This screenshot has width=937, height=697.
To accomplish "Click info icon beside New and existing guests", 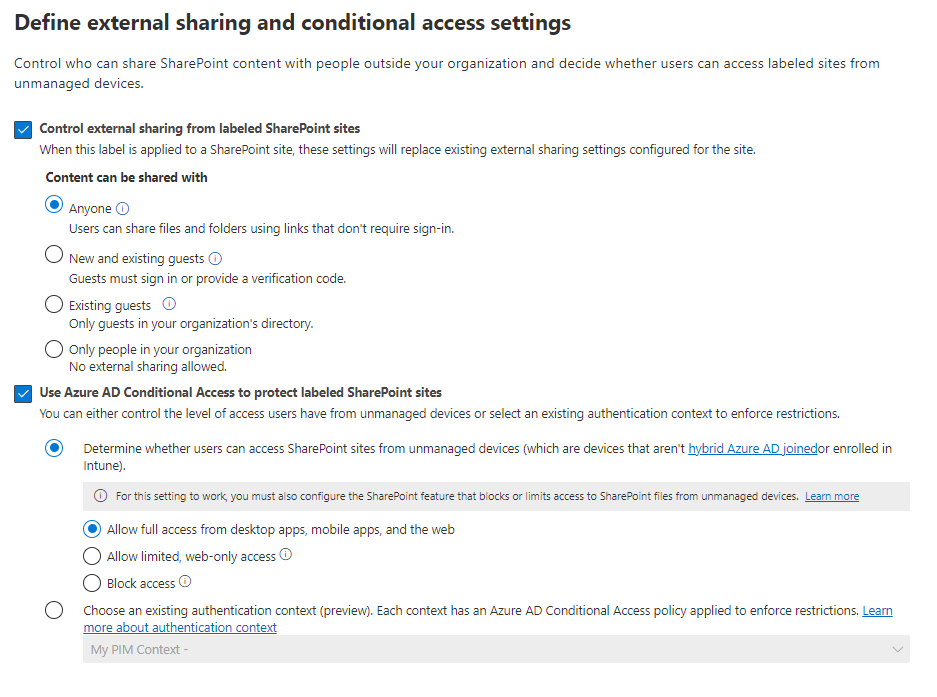I will pos(215,258).
